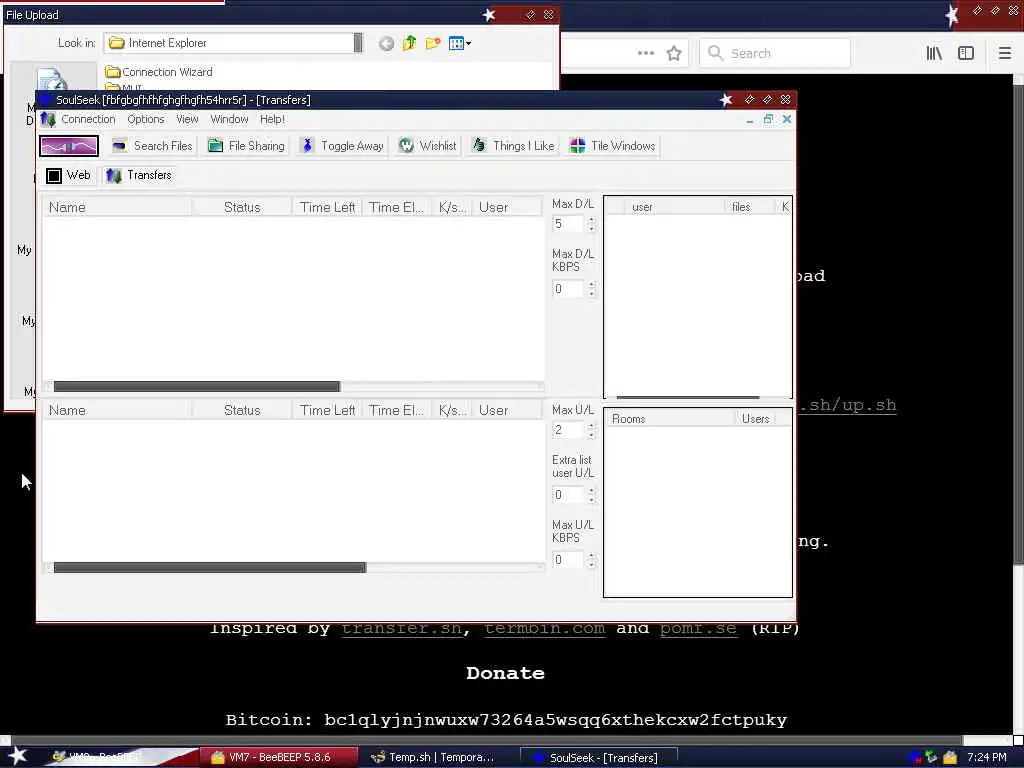
Task: Open the Firefox hamburger menu
Action: (x=1005, y=54)
